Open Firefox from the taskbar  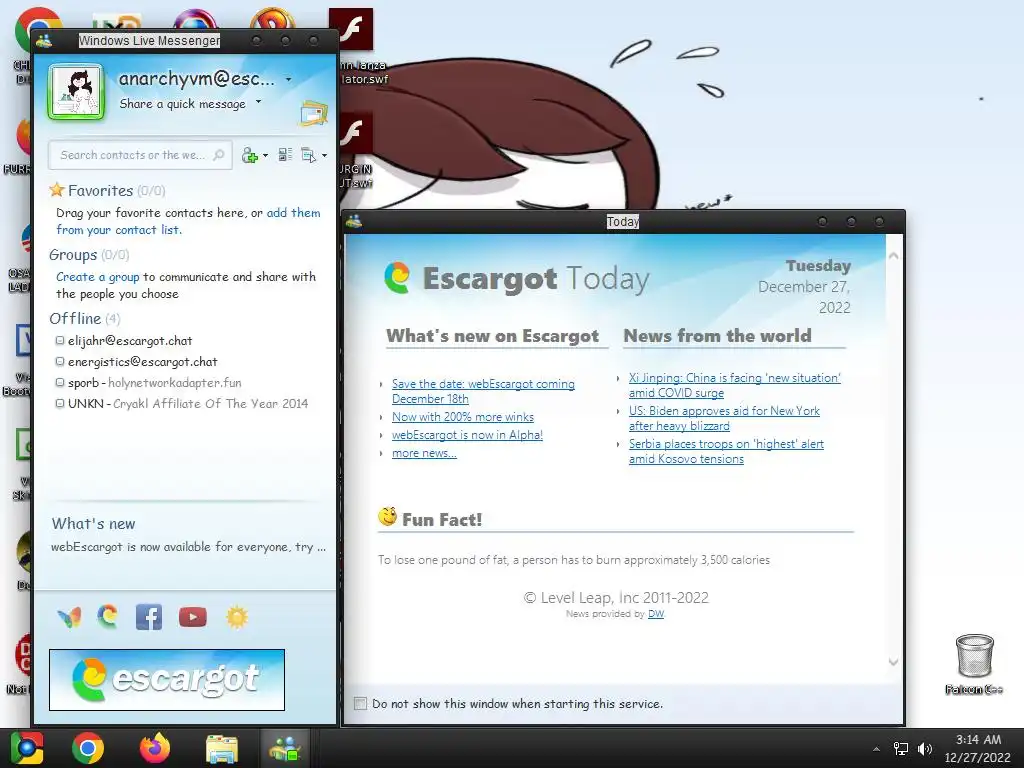point(155,748)
